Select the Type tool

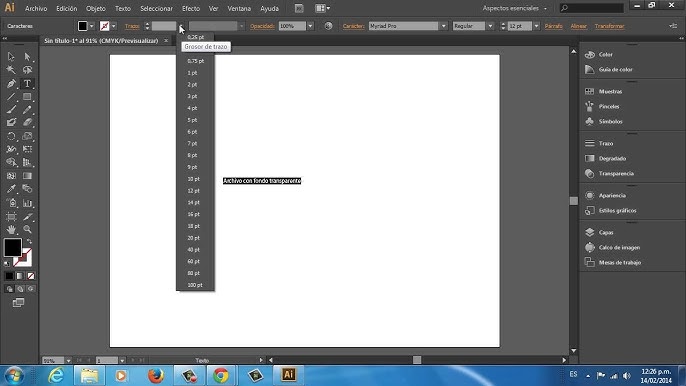27,83
